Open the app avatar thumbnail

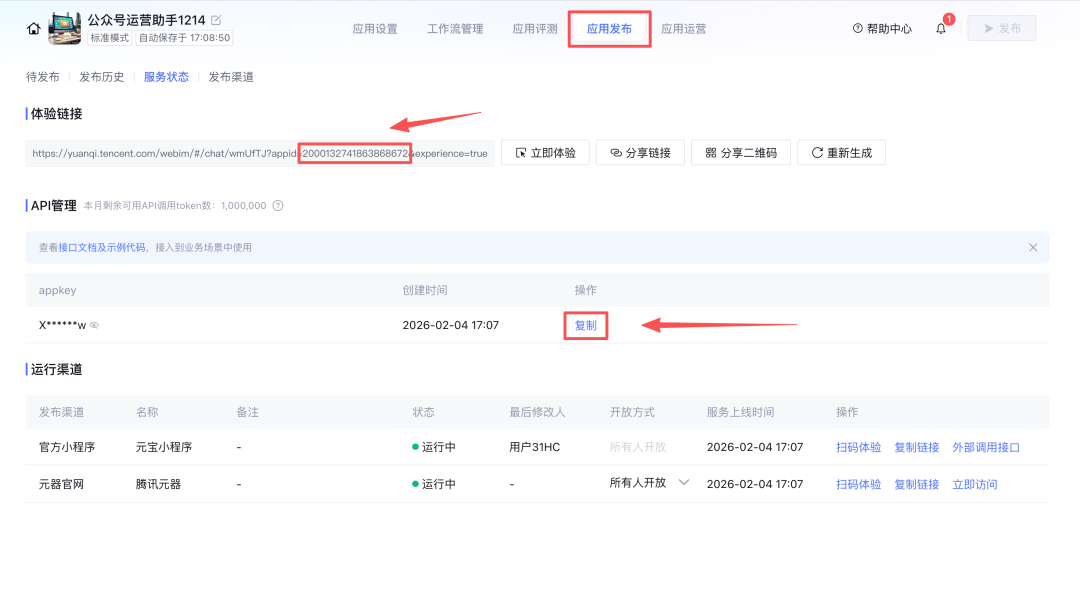click(65, 28)
